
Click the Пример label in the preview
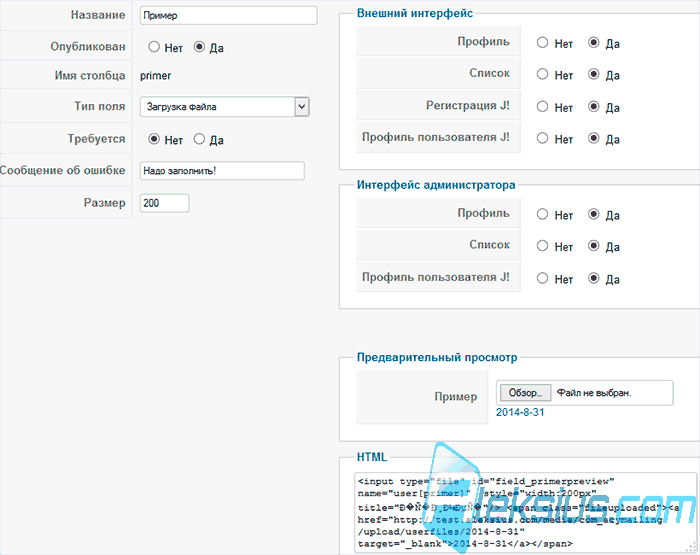click(x=456, y=396)
